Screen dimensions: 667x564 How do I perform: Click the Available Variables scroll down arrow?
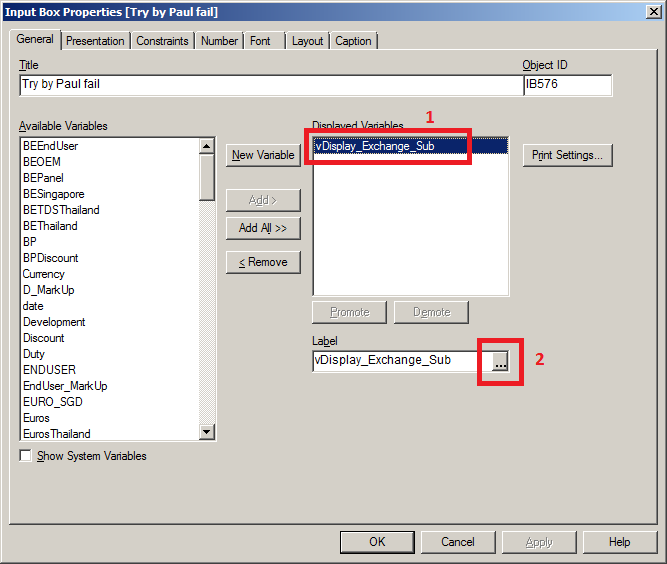coord(207,432)
